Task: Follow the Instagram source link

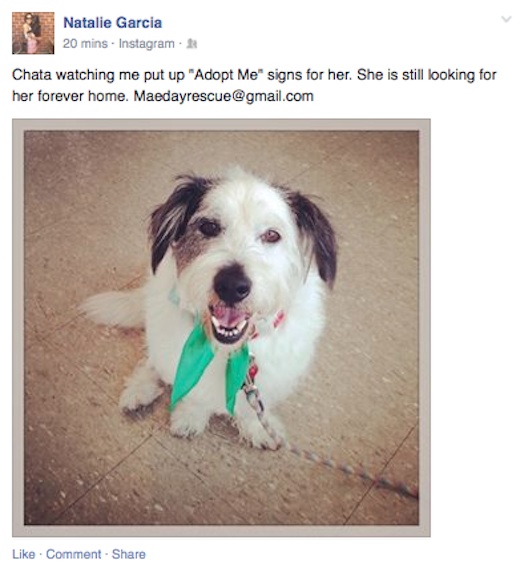Action: pos(146,44)
